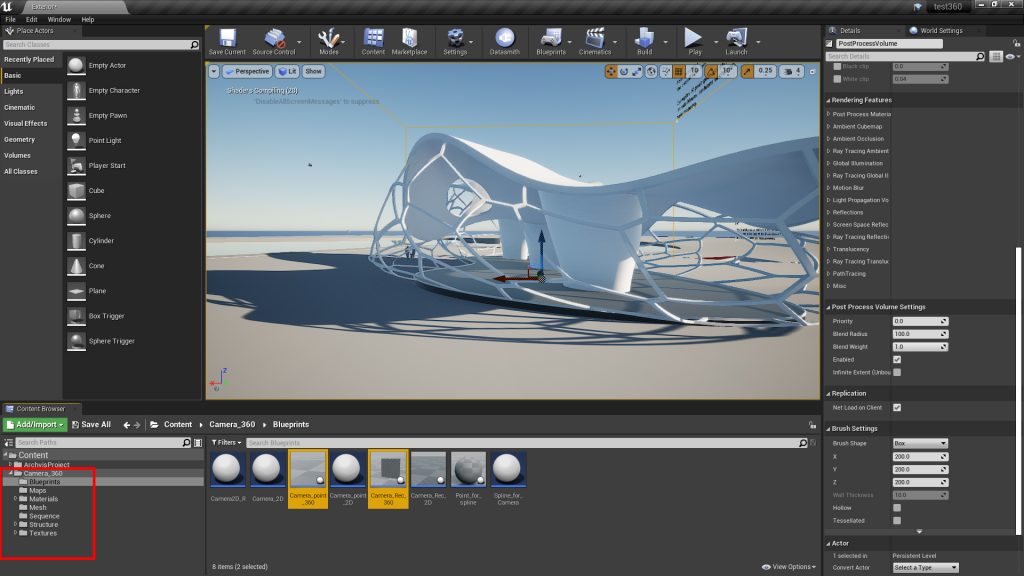Select the Lights category in Place Actors
1024x576 pixels.
14,91
